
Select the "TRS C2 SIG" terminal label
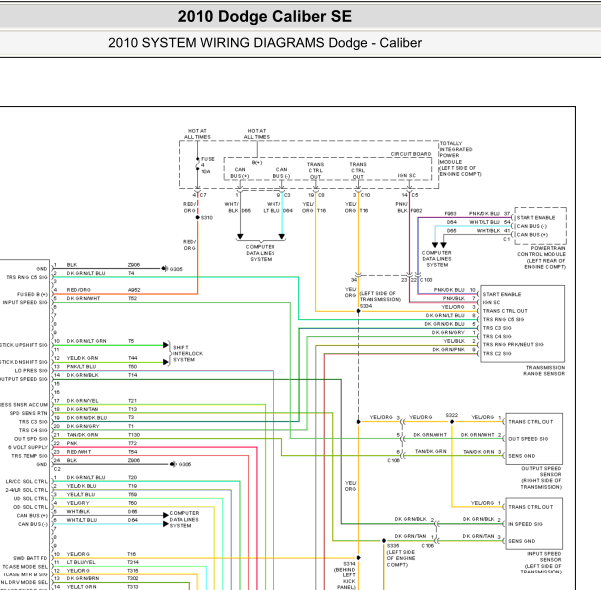pos(497,353)
